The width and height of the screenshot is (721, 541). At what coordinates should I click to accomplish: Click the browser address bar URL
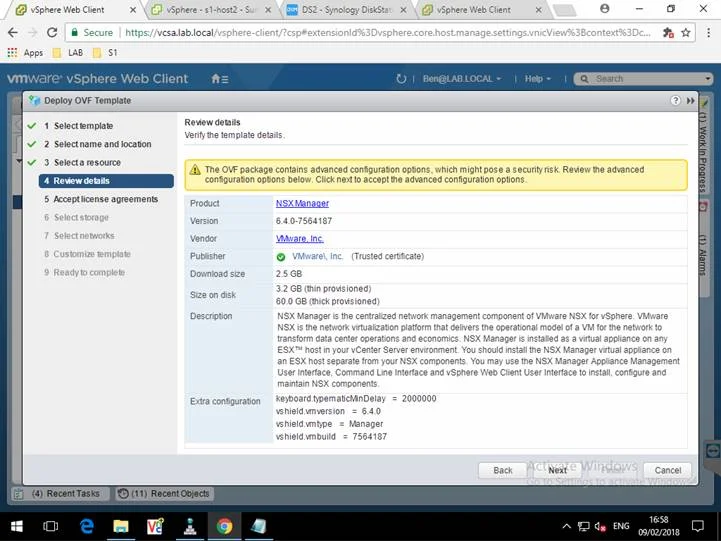pyautogui.click(x=387, y=32)
